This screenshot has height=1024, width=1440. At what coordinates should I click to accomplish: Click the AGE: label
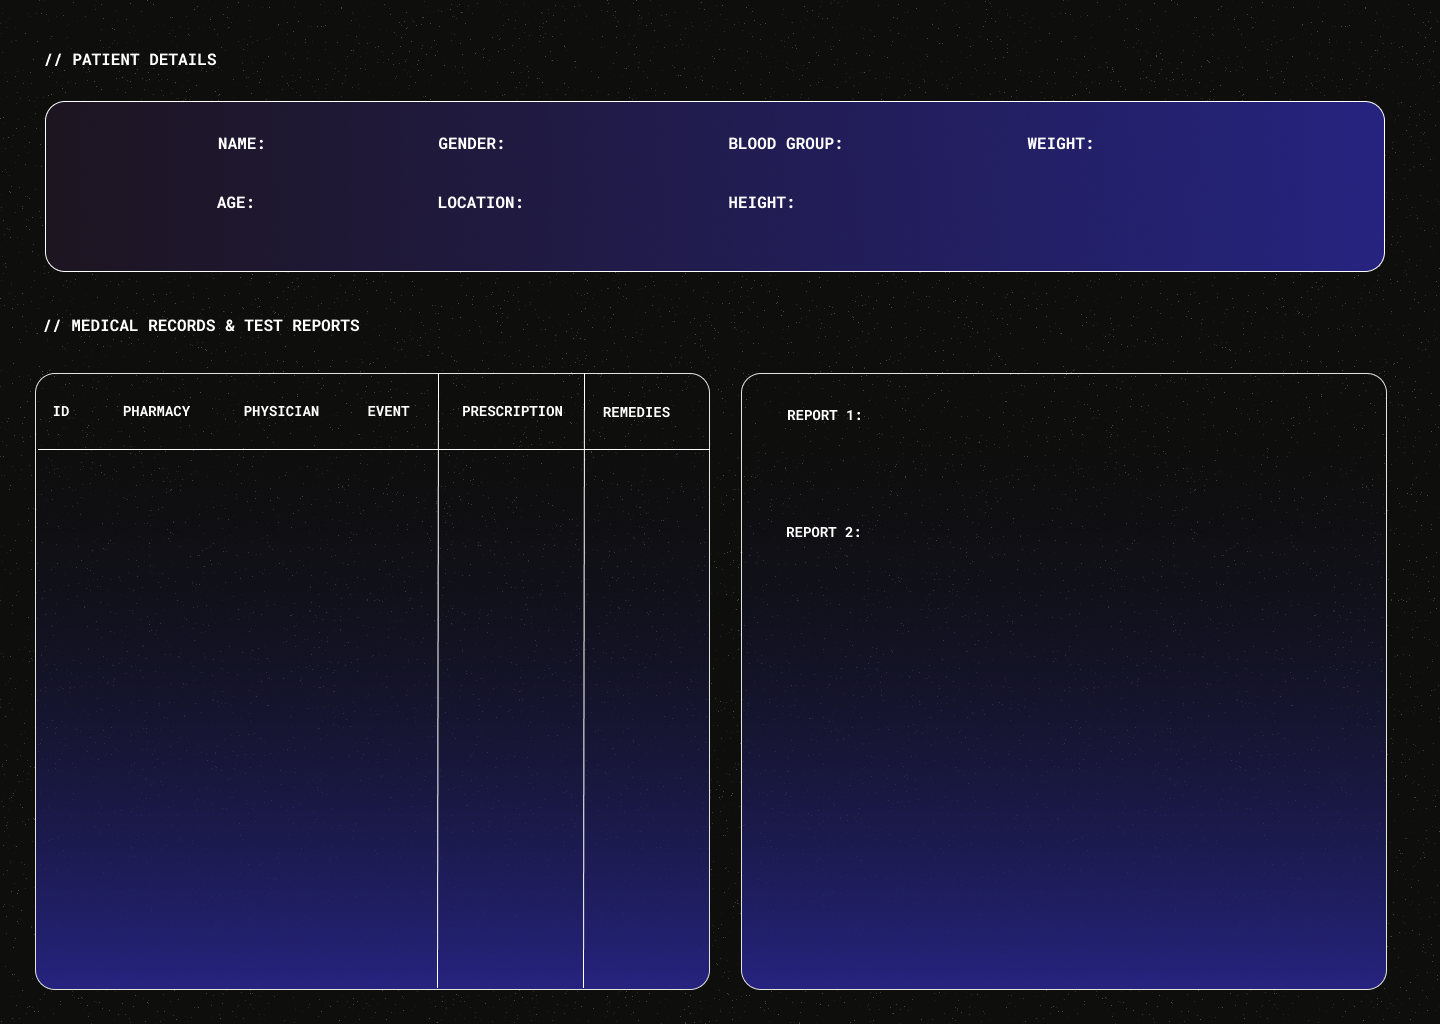(236, 202)
